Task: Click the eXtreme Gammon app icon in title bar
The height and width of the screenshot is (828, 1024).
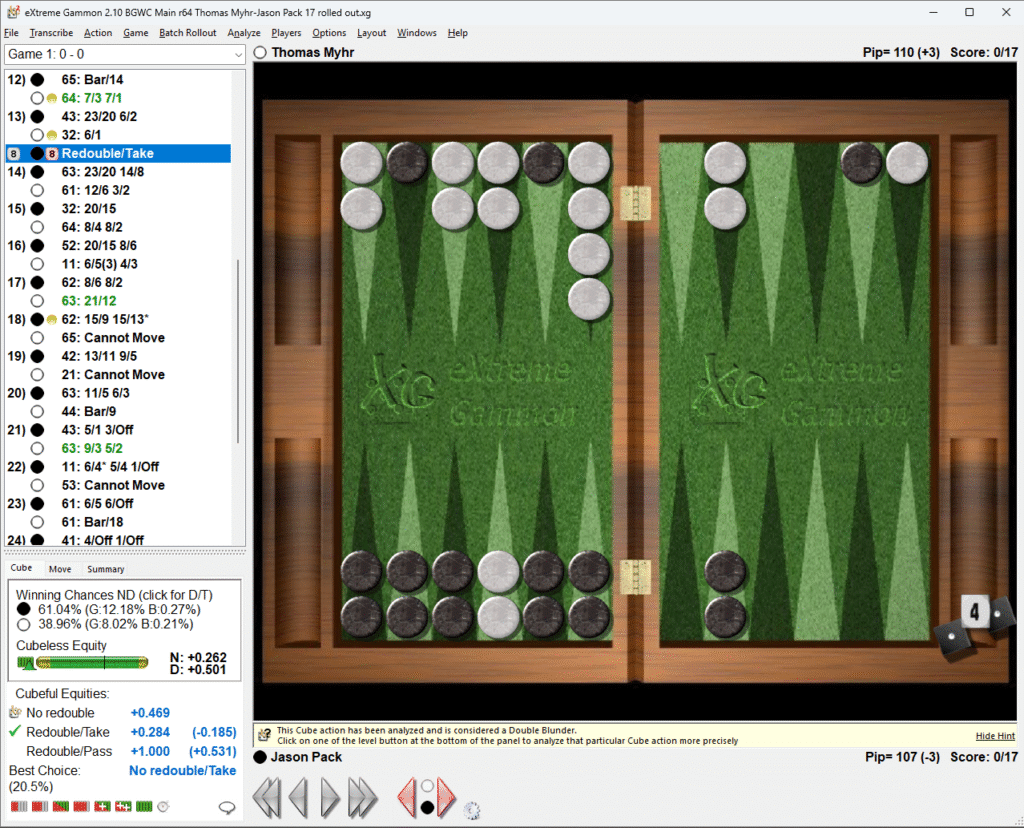Action: point(13,12)
